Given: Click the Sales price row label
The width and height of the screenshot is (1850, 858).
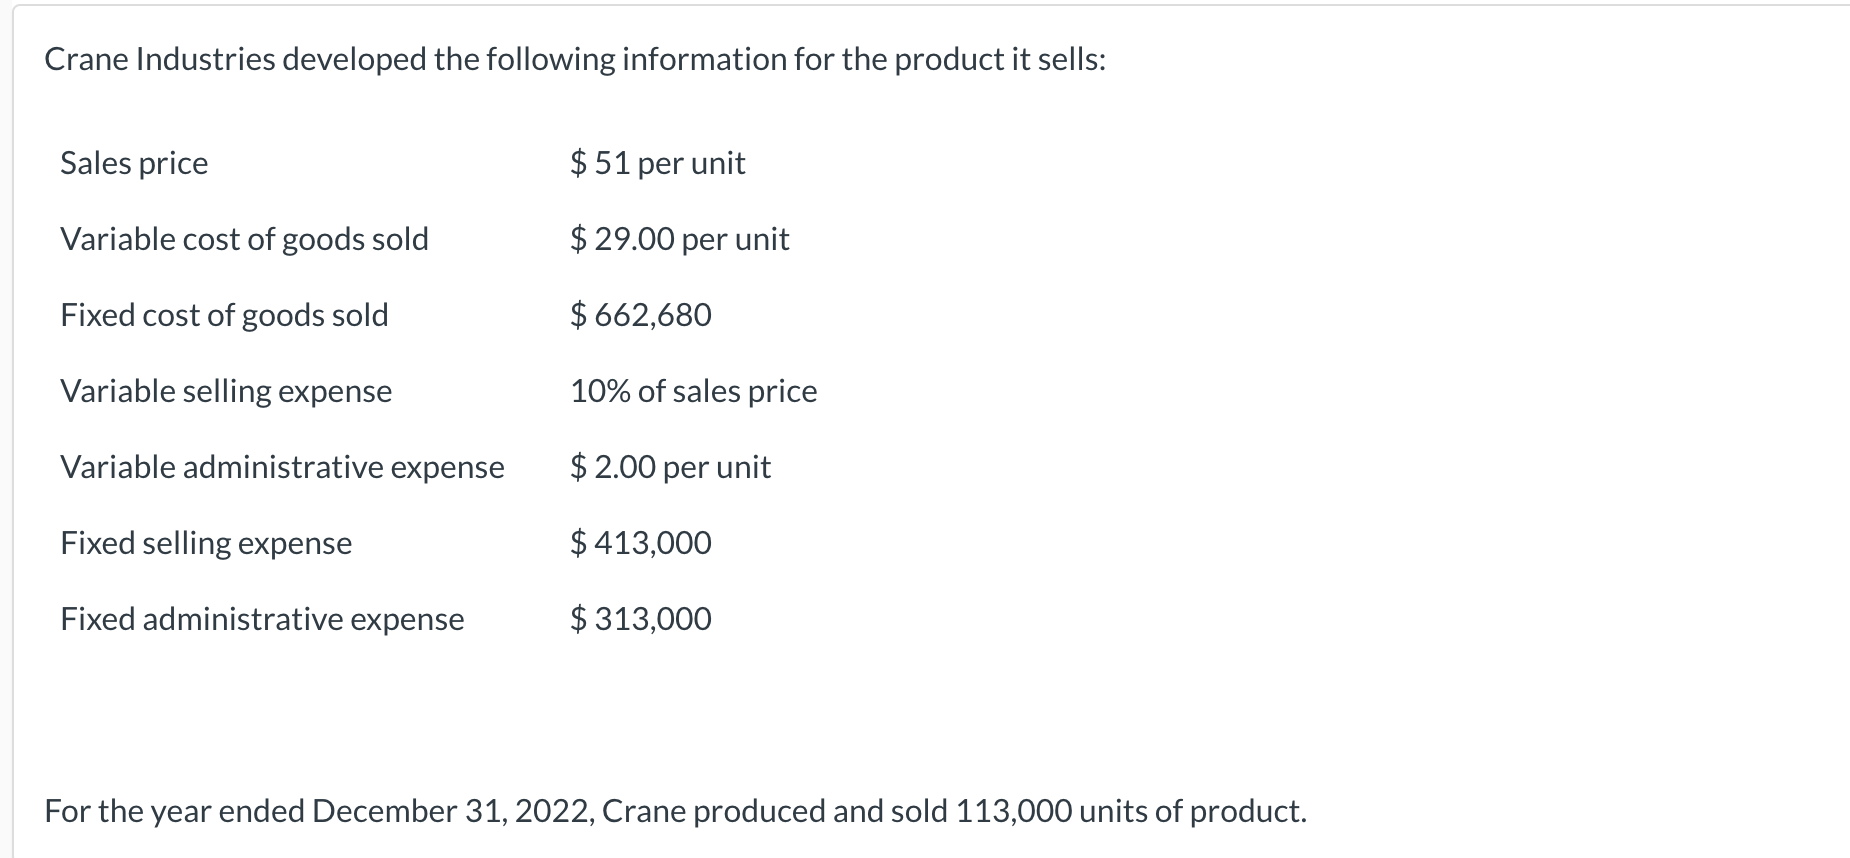Looking at the screenshot, I should pyautogui.click(x=134, y=163).
